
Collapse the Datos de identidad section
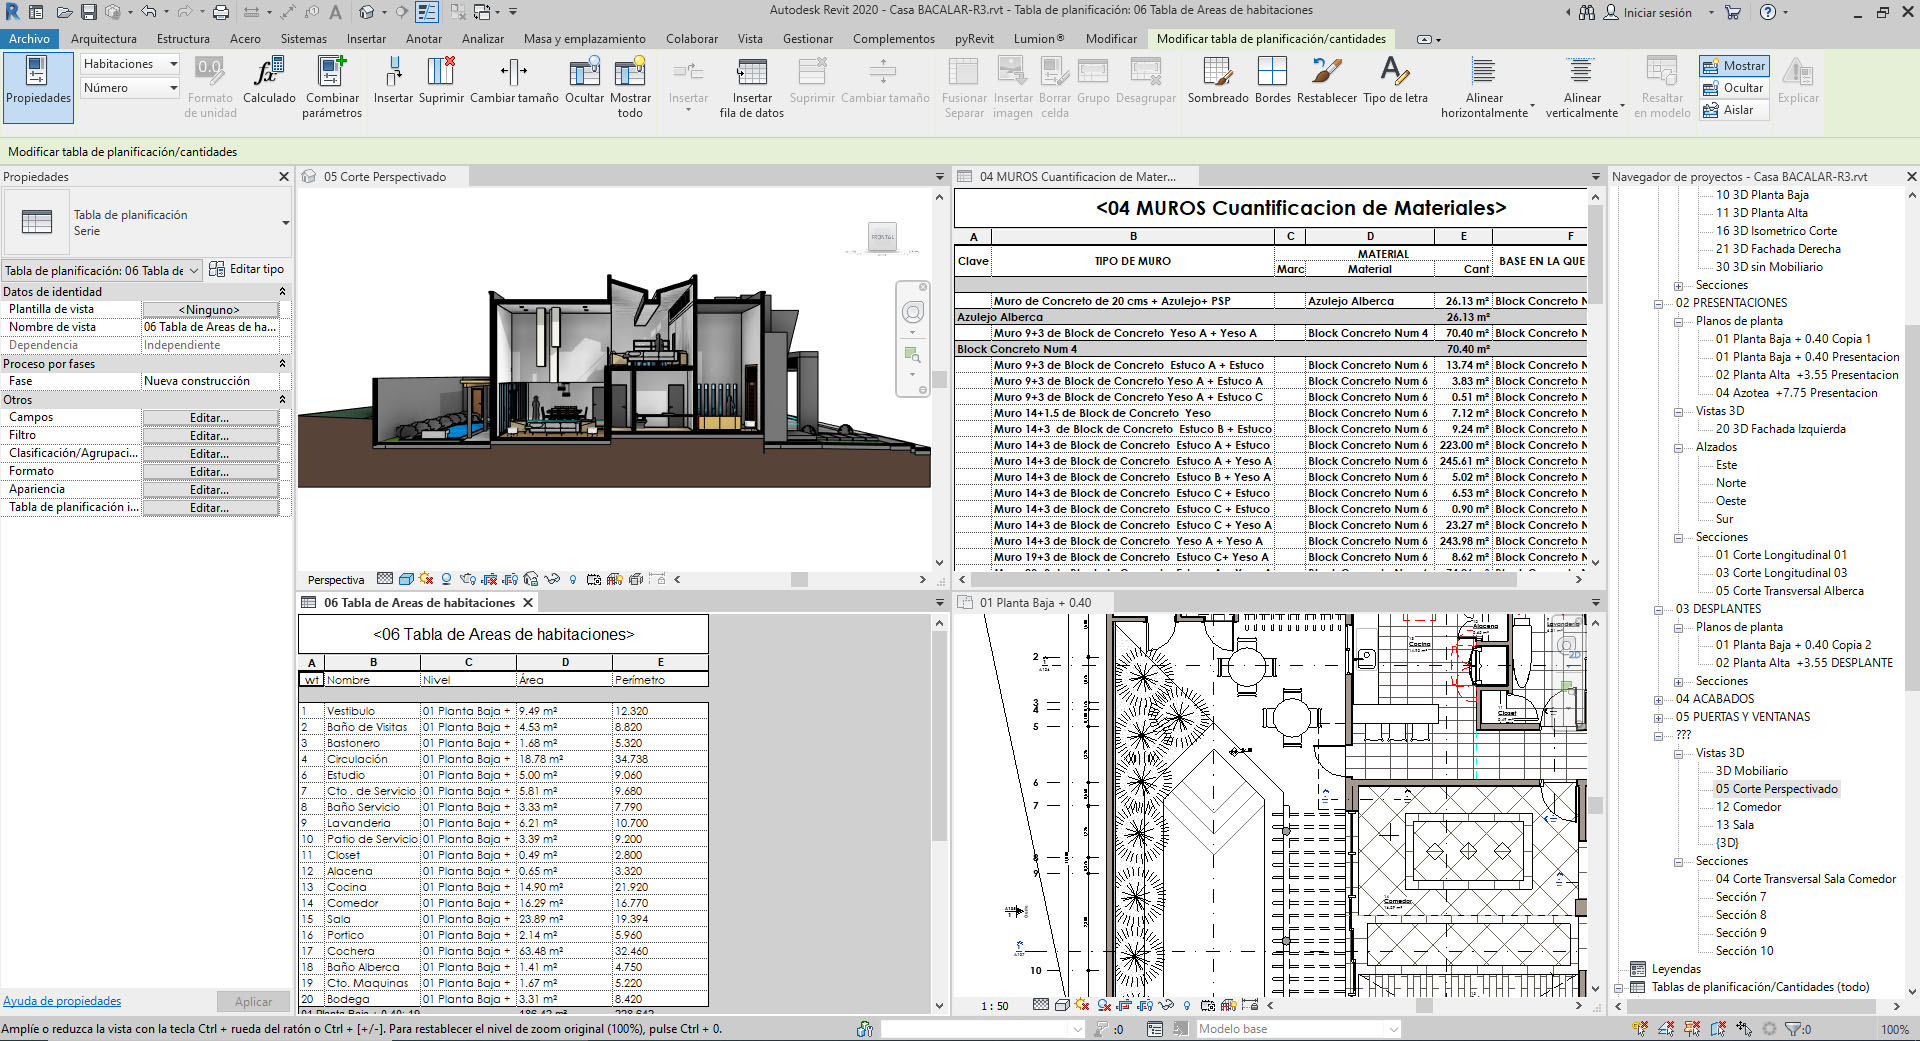pyautogui.click(x=282, y=292)
